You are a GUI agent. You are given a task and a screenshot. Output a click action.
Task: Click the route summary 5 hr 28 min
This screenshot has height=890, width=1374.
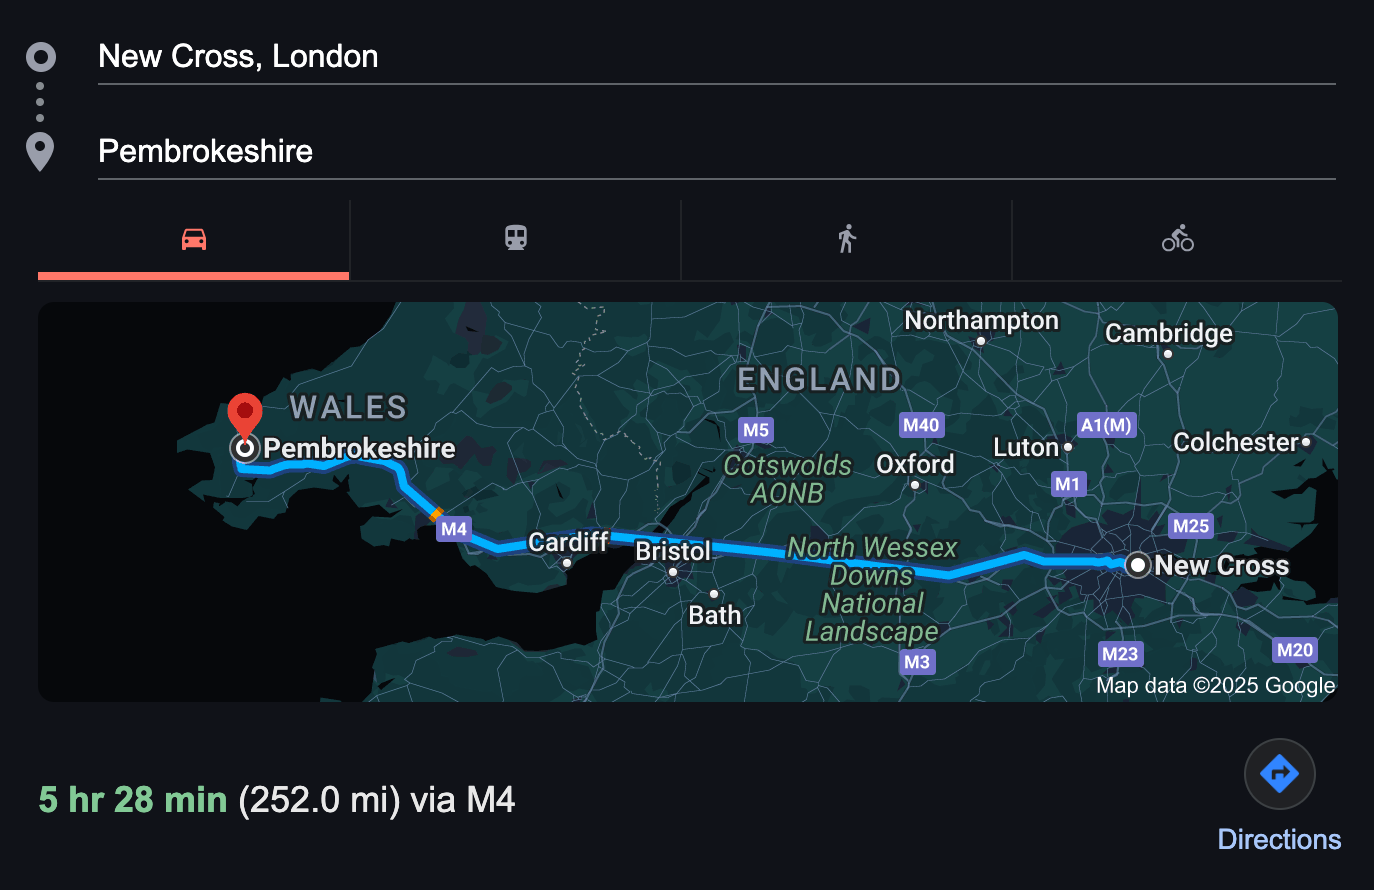click(133, 800)
